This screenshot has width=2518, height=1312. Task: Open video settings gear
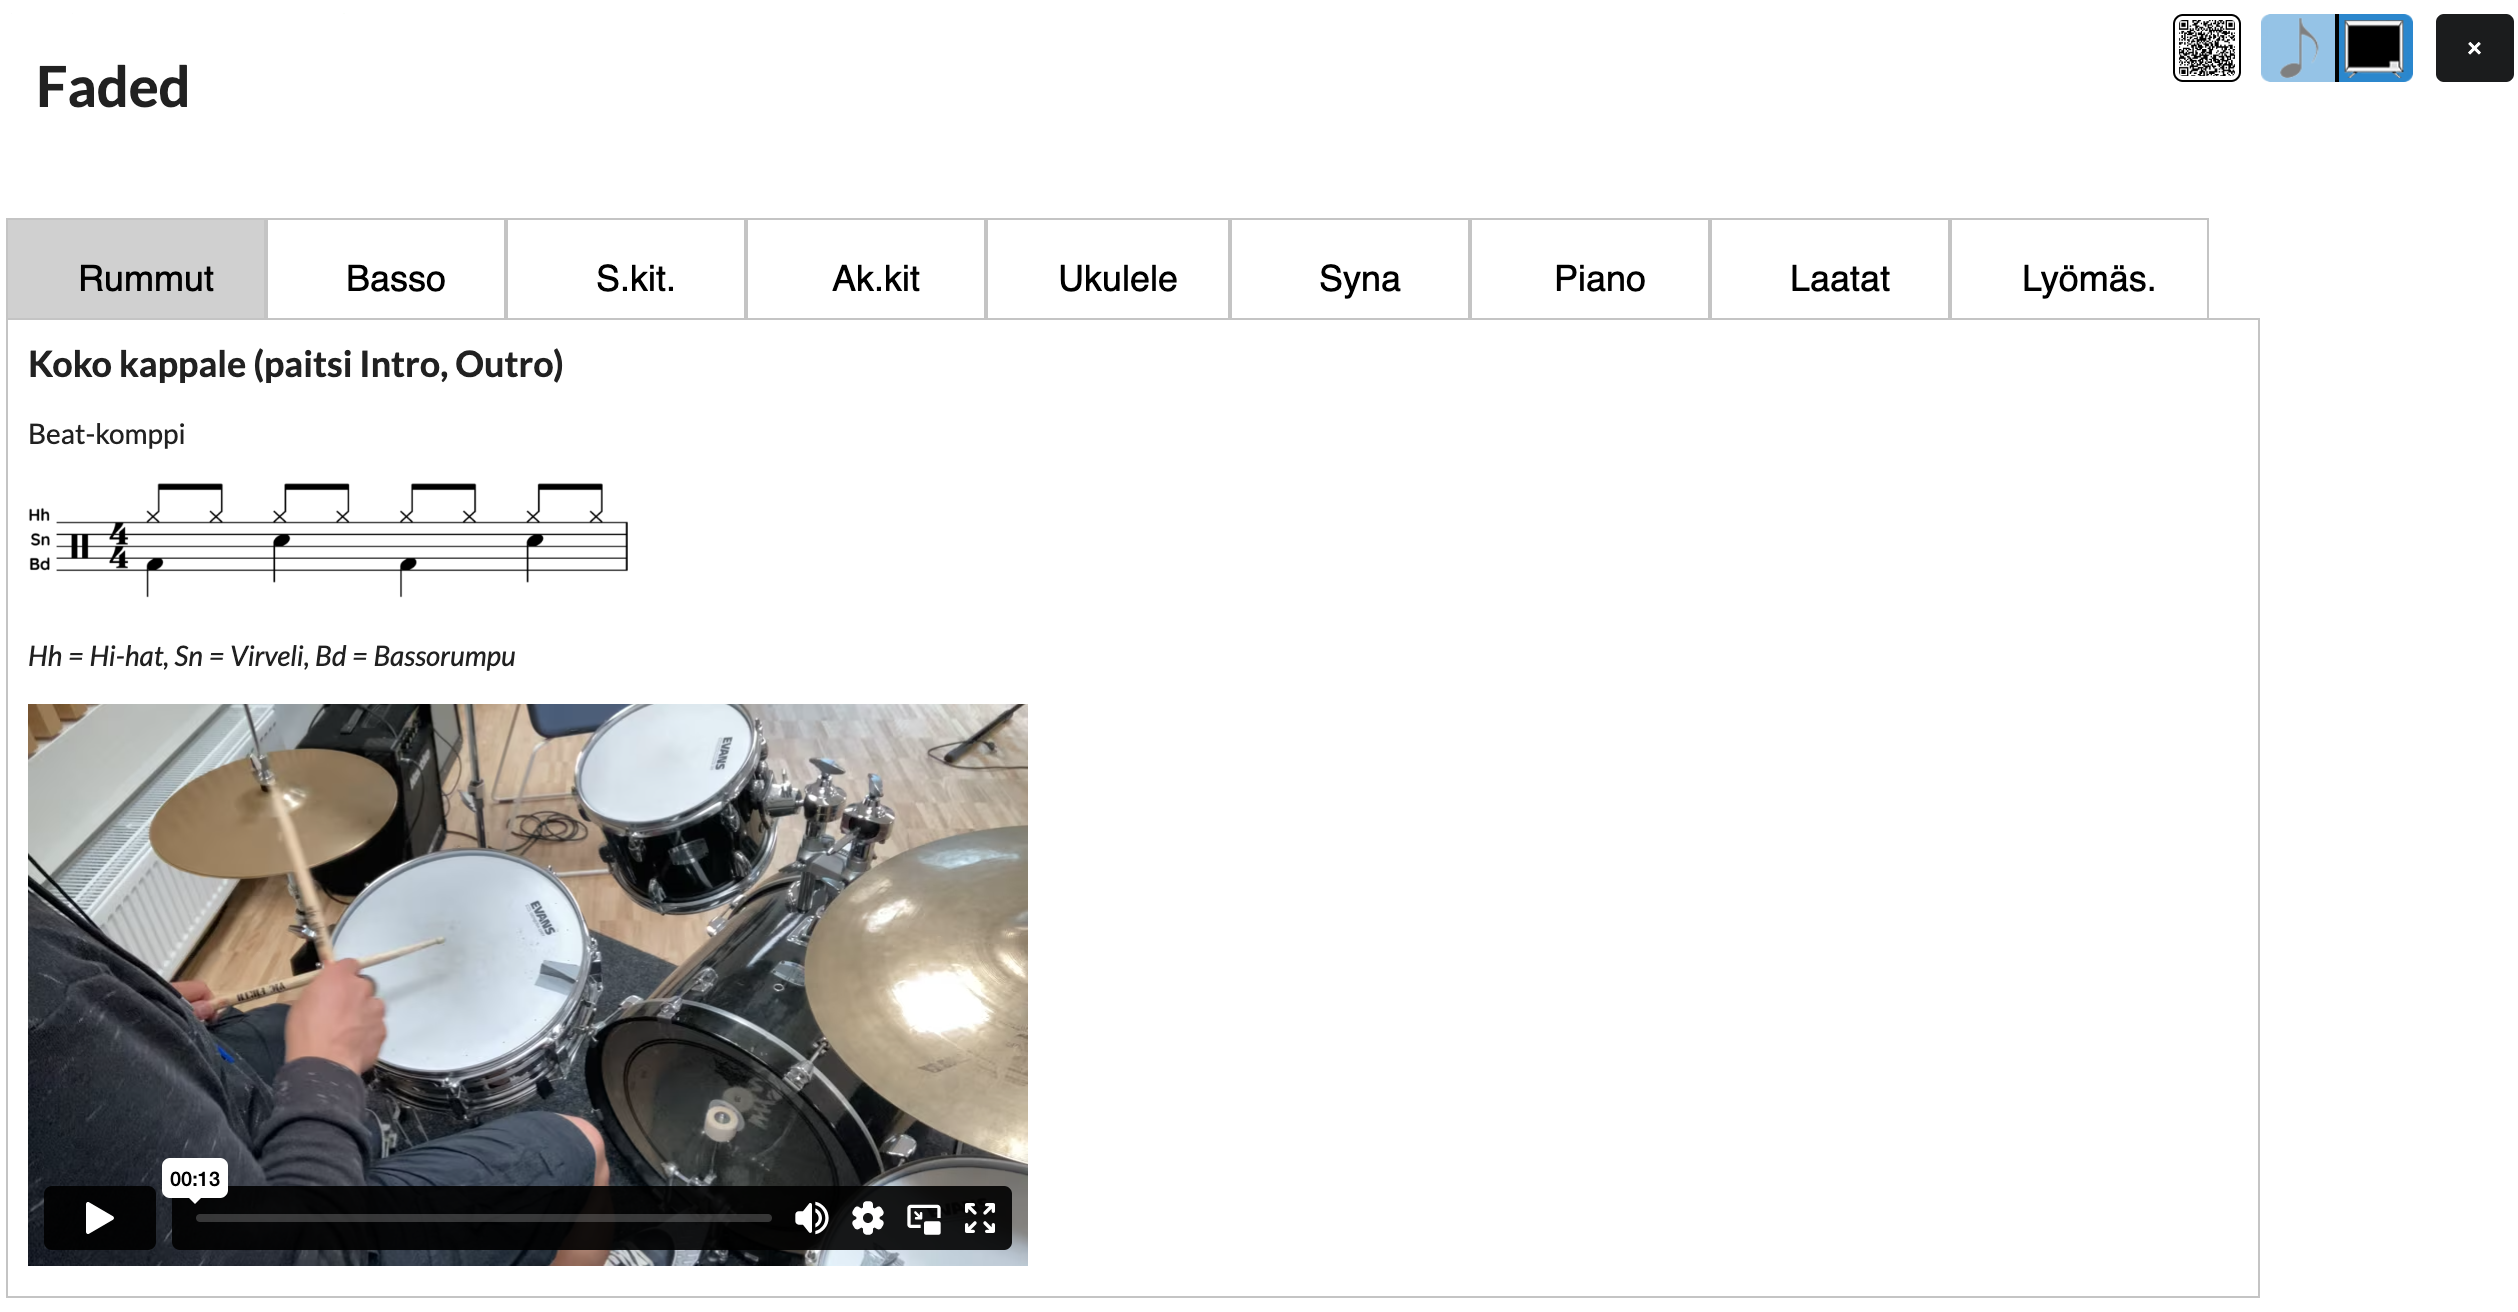pyautogui.click(x=867, y=1217)
